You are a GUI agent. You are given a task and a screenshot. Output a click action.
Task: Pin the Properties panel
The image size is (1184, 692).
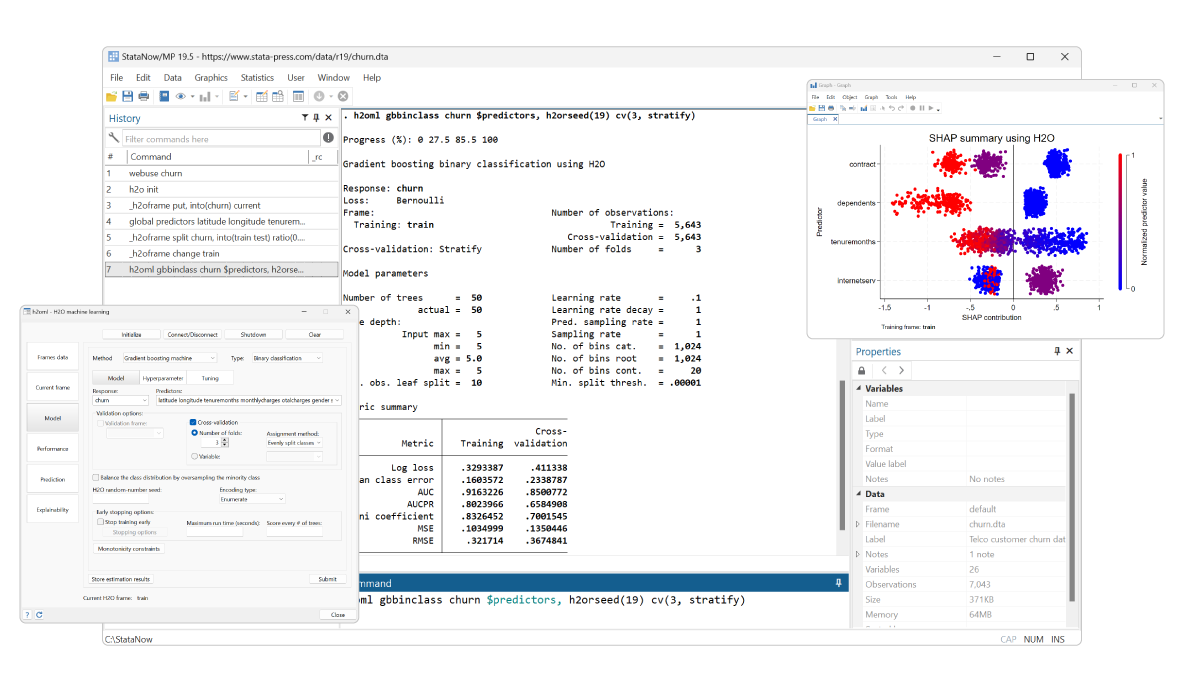coord(1057,352)
